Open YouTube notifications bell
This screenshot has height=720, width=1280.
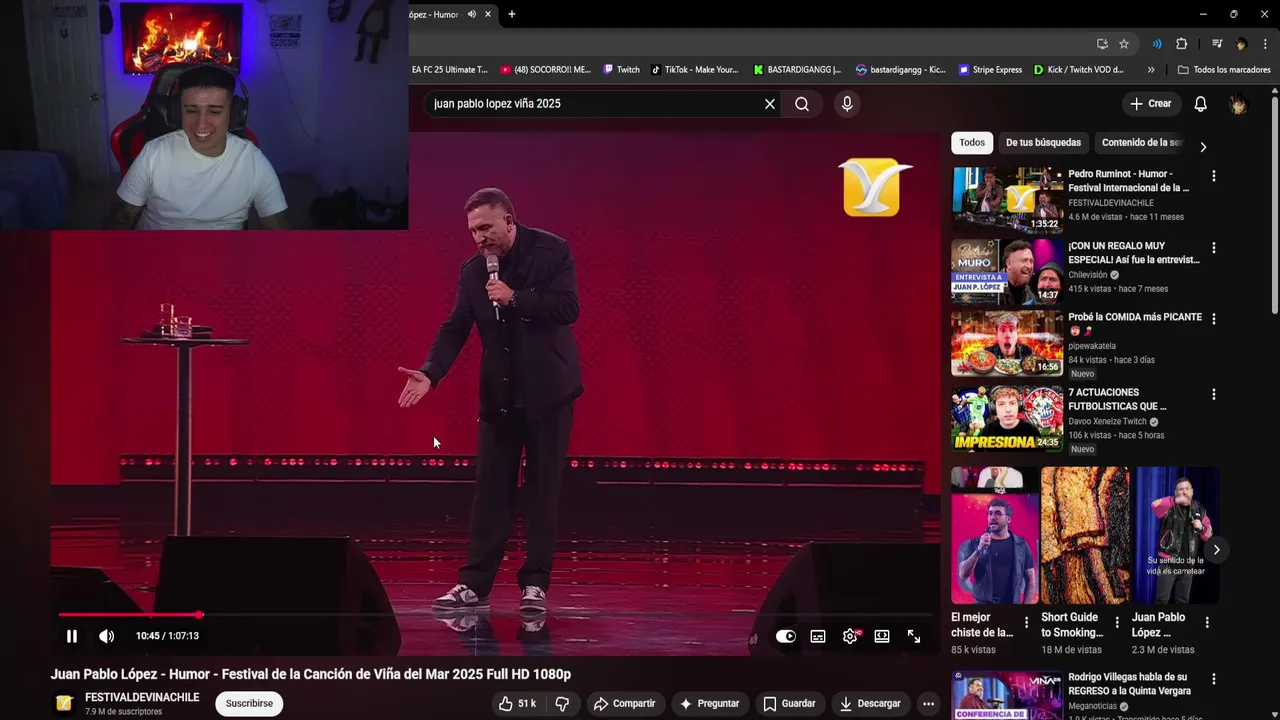point(1201,104)
